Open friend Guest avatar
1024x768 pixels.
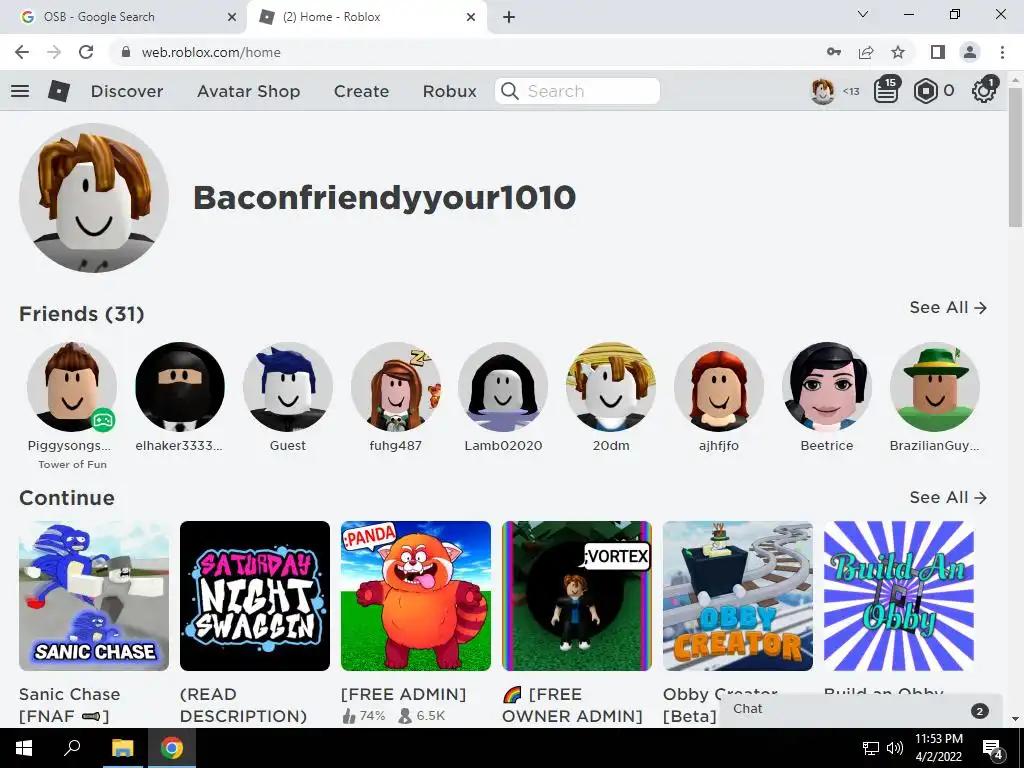tap(287, 387)
